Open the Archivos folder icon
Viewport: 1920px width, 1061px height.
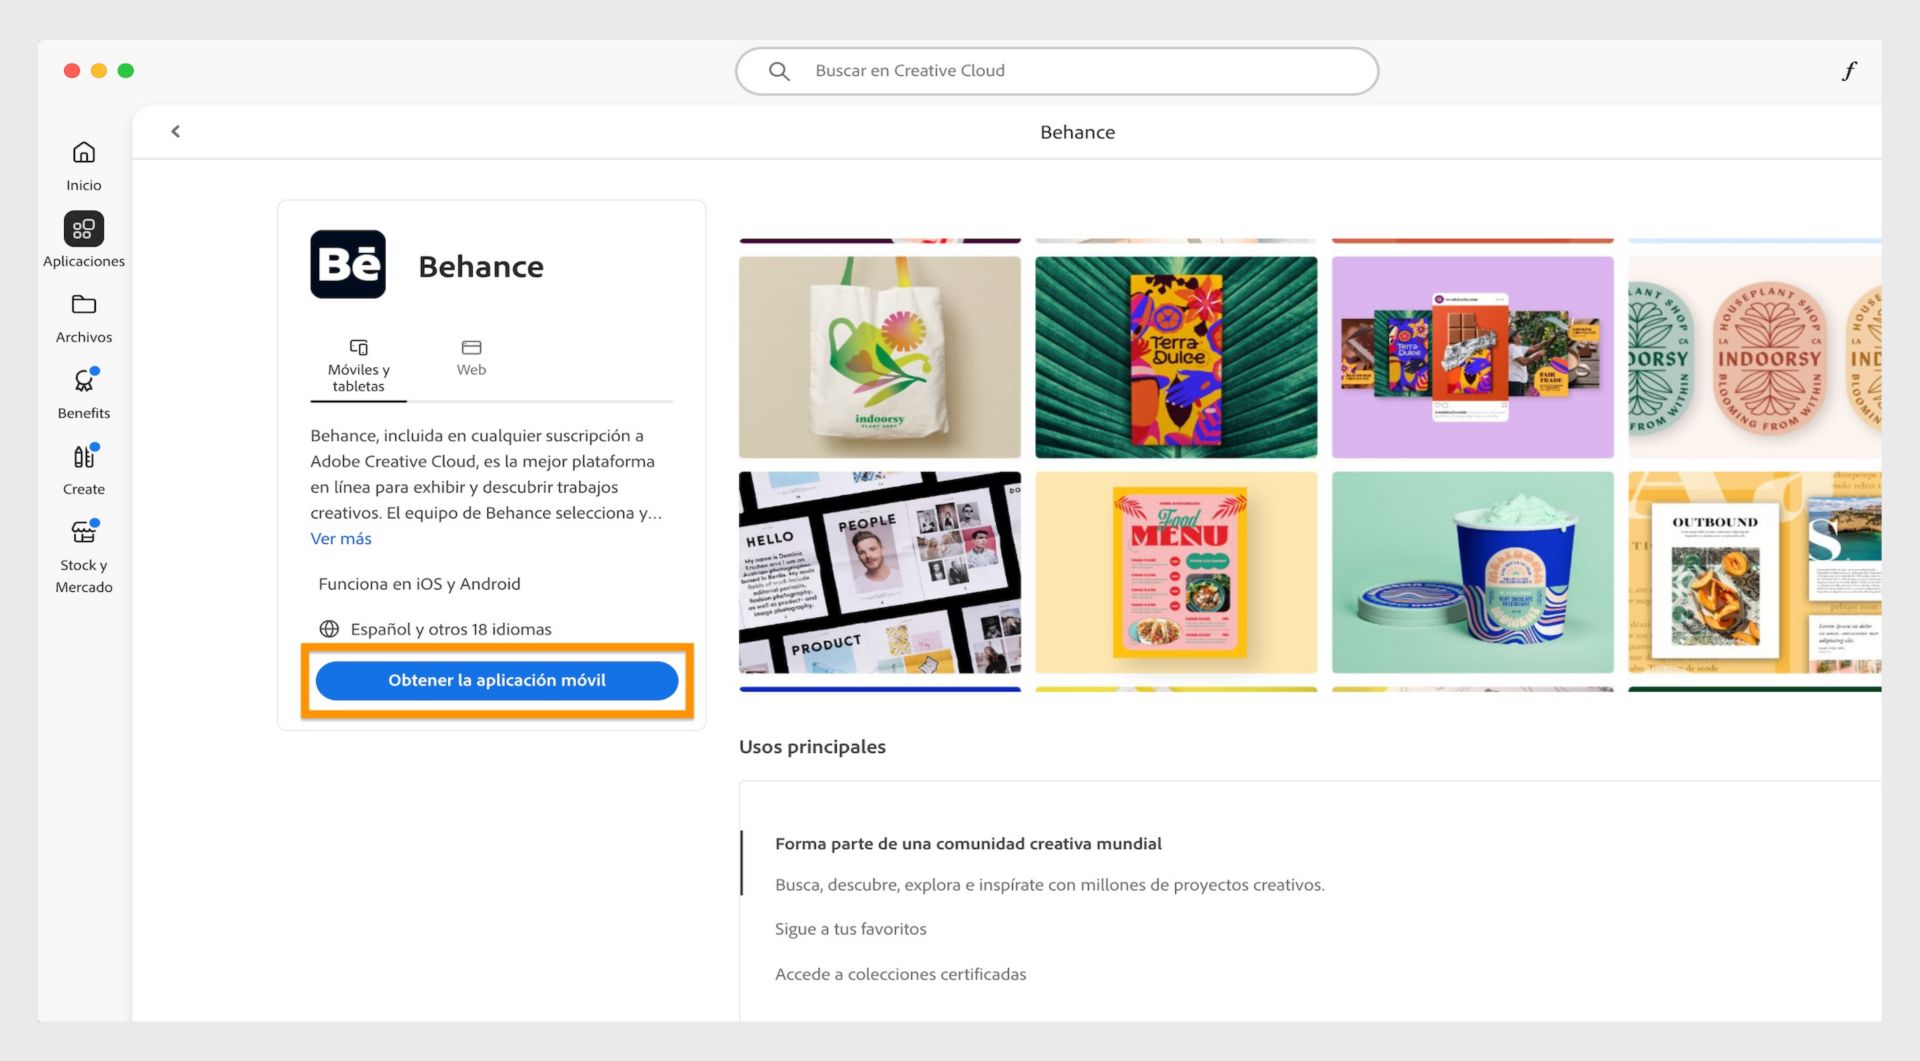(84, 312)
